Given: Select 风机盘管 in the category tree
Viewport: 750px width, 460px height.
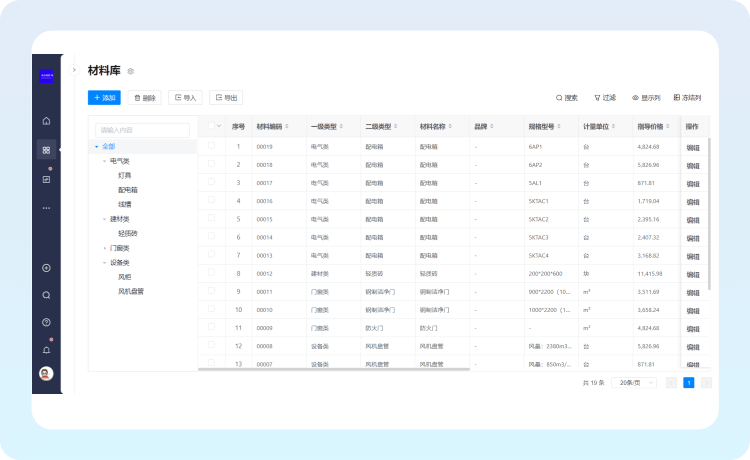Looking at the screenshot, I should coord(131,291).
